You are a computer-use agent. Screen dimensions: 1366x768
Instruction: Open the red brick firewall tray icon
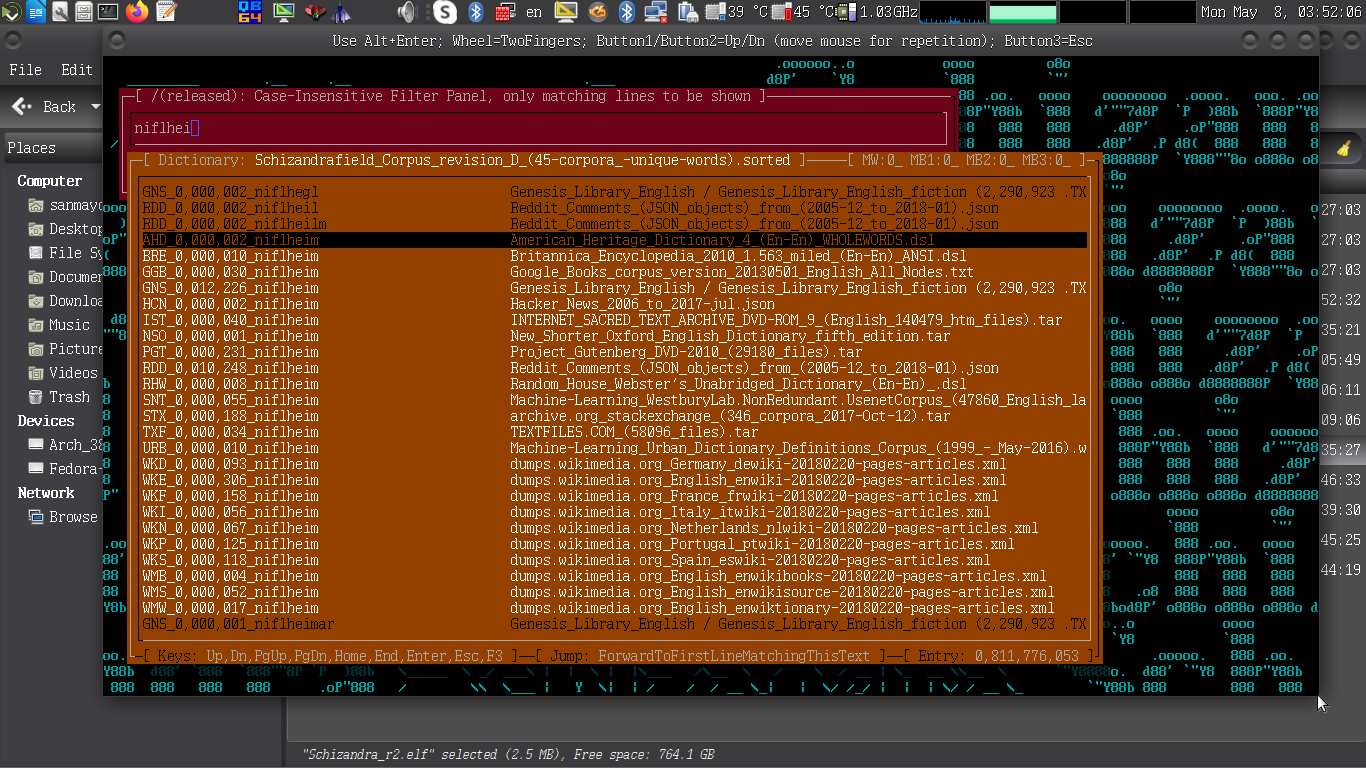click(x=506, y=12)
